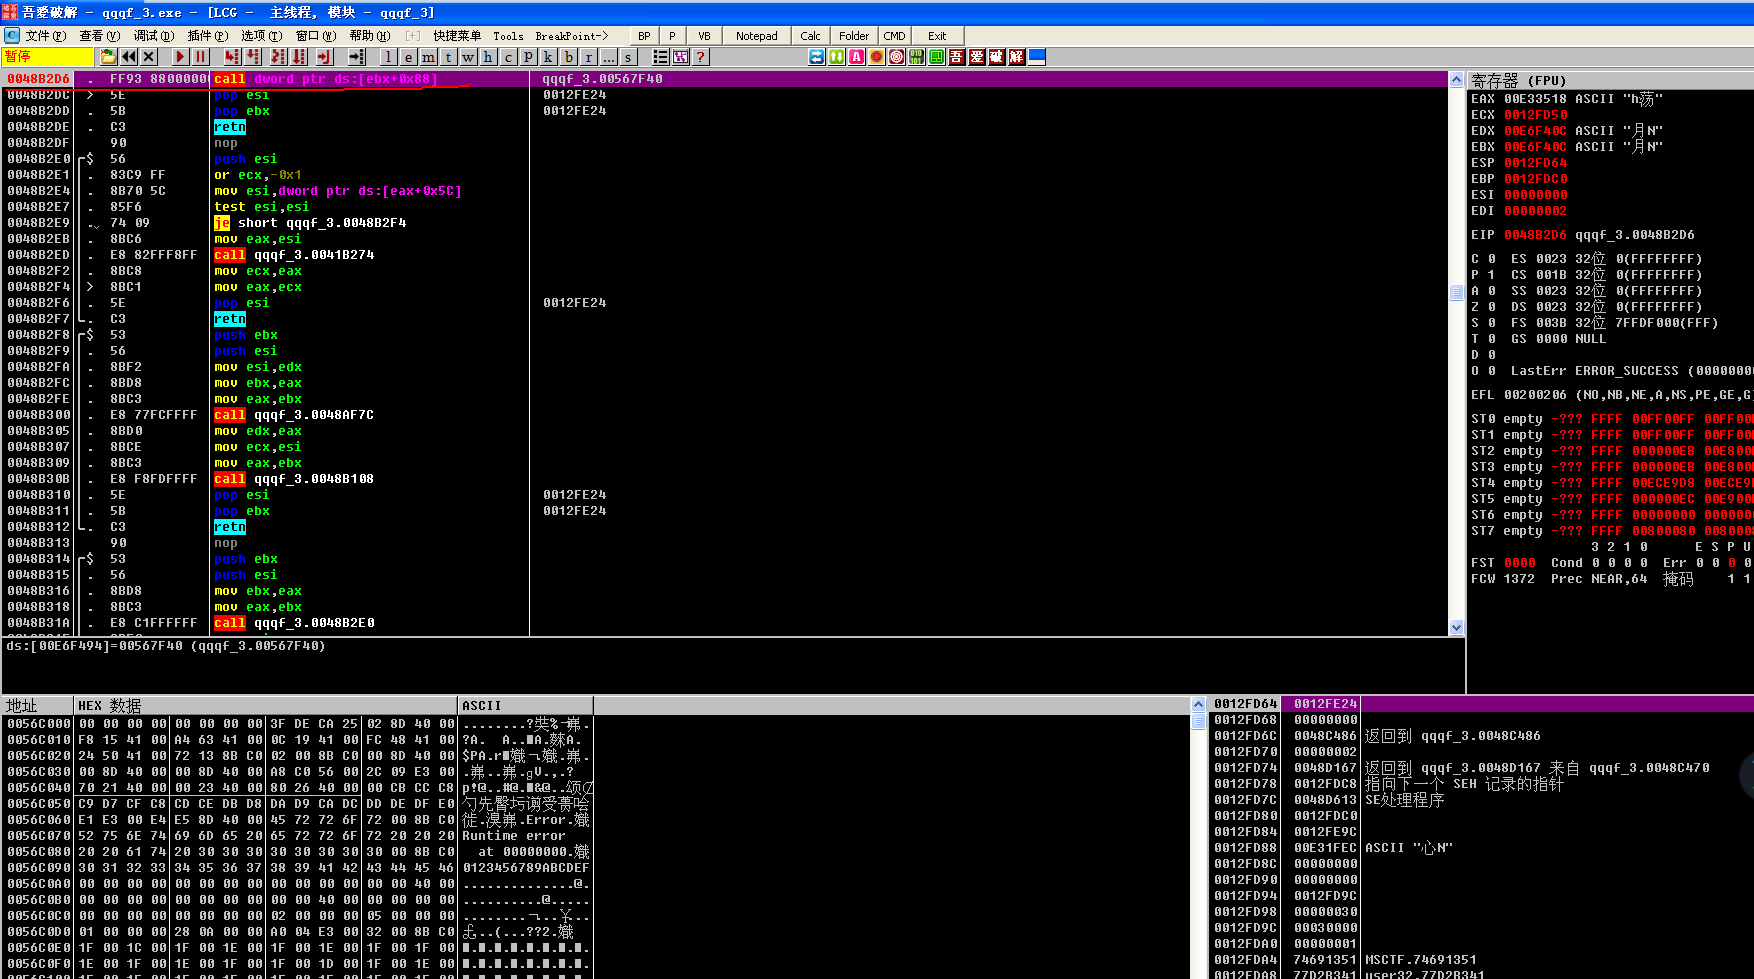This screenshot has width=1754, height=979.
Task: Pause execution with the red pause icon
Action: pos(200,57)
